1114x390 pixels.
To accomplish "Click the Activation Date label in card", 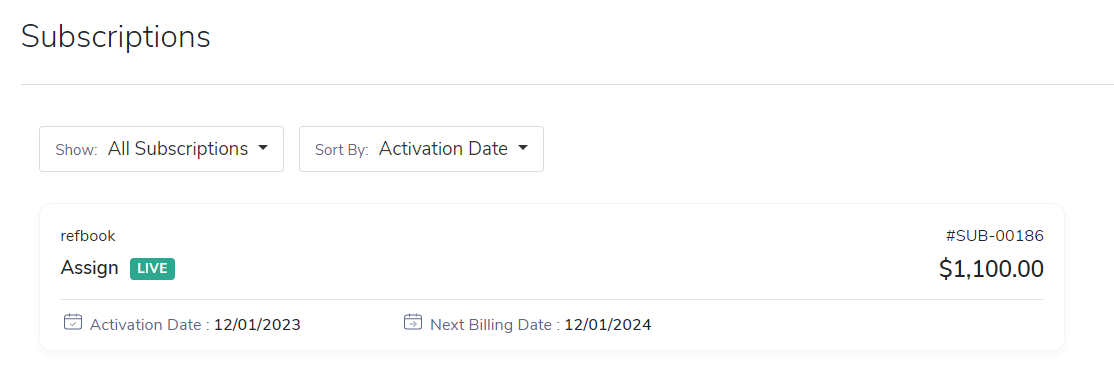I will [146, 325].
